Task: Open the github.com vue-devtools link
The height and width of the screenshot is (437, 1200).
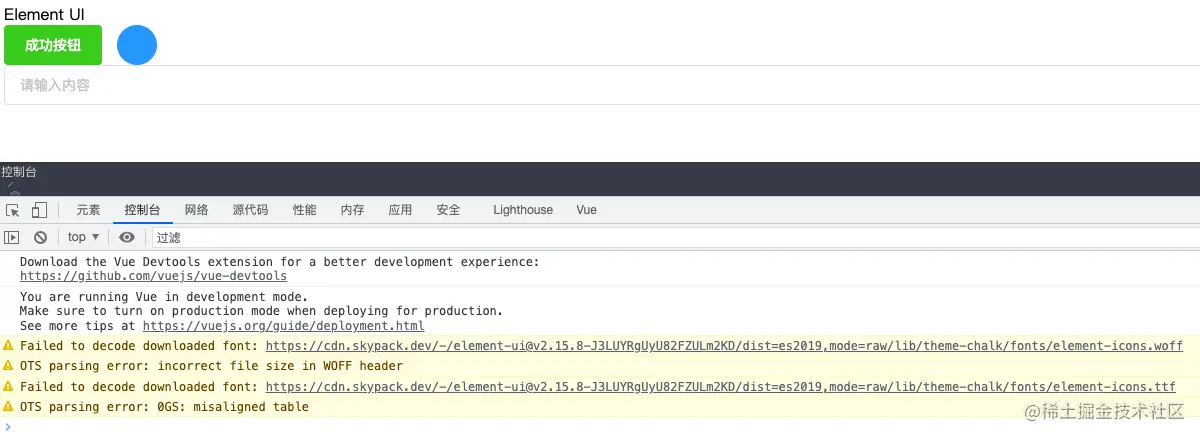Action: point(153,276)
